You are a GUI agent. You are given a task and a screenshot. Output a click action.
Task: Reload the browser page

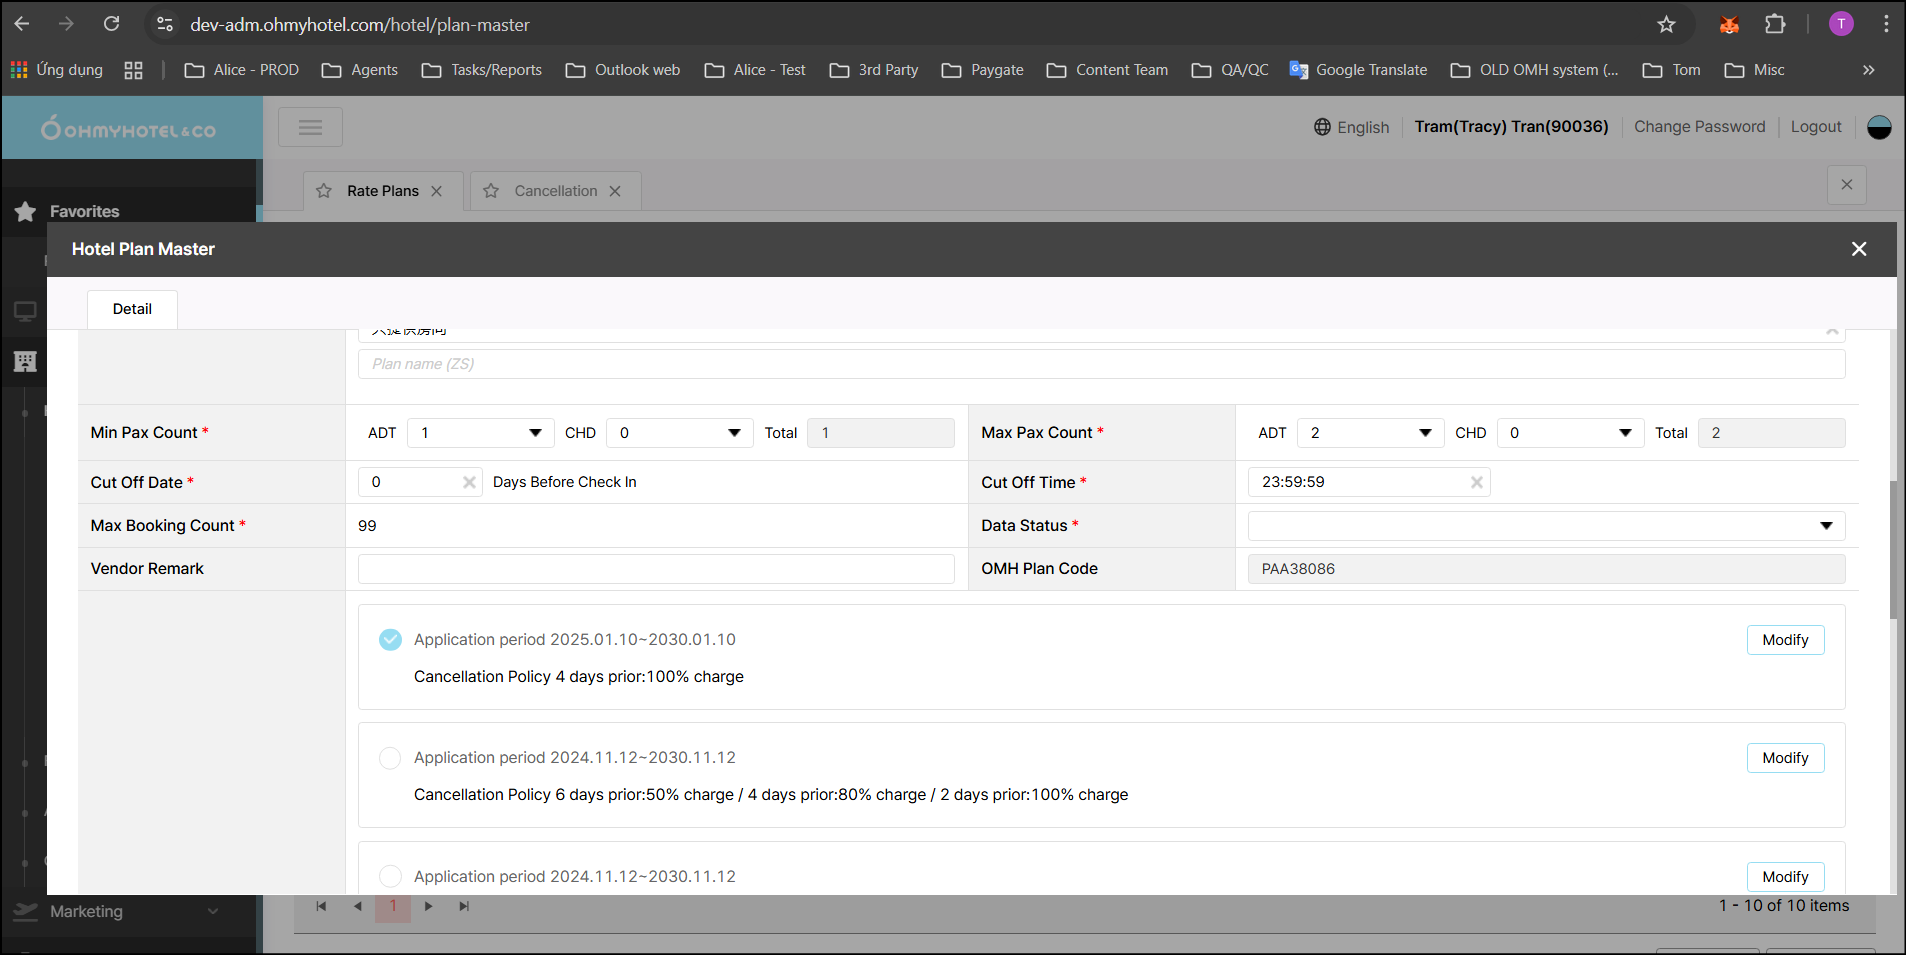[112, 24]
